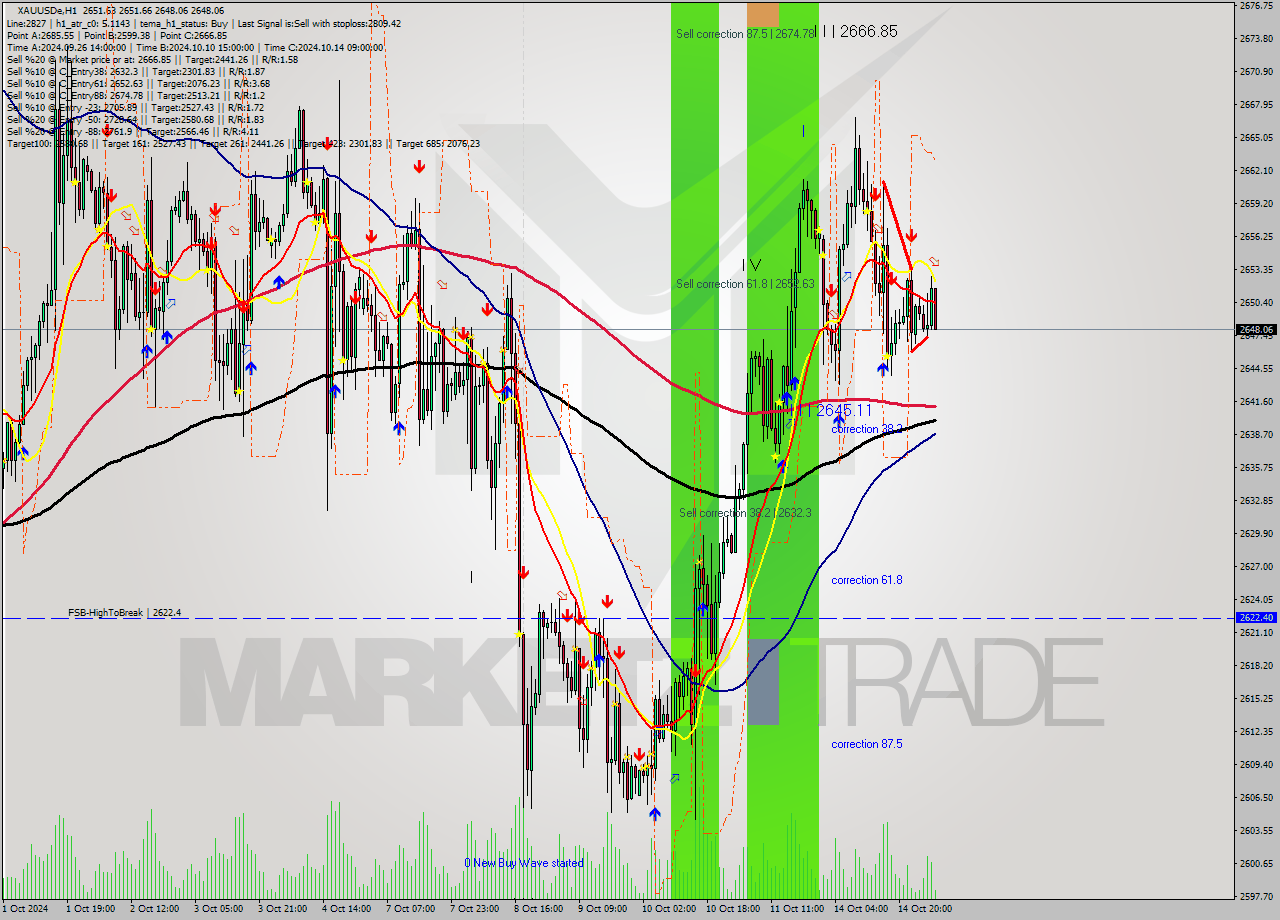Screen dimensions: 1280x920
Task: Click the '1 Oct 2024' date axis label
Action: point(23,909)
